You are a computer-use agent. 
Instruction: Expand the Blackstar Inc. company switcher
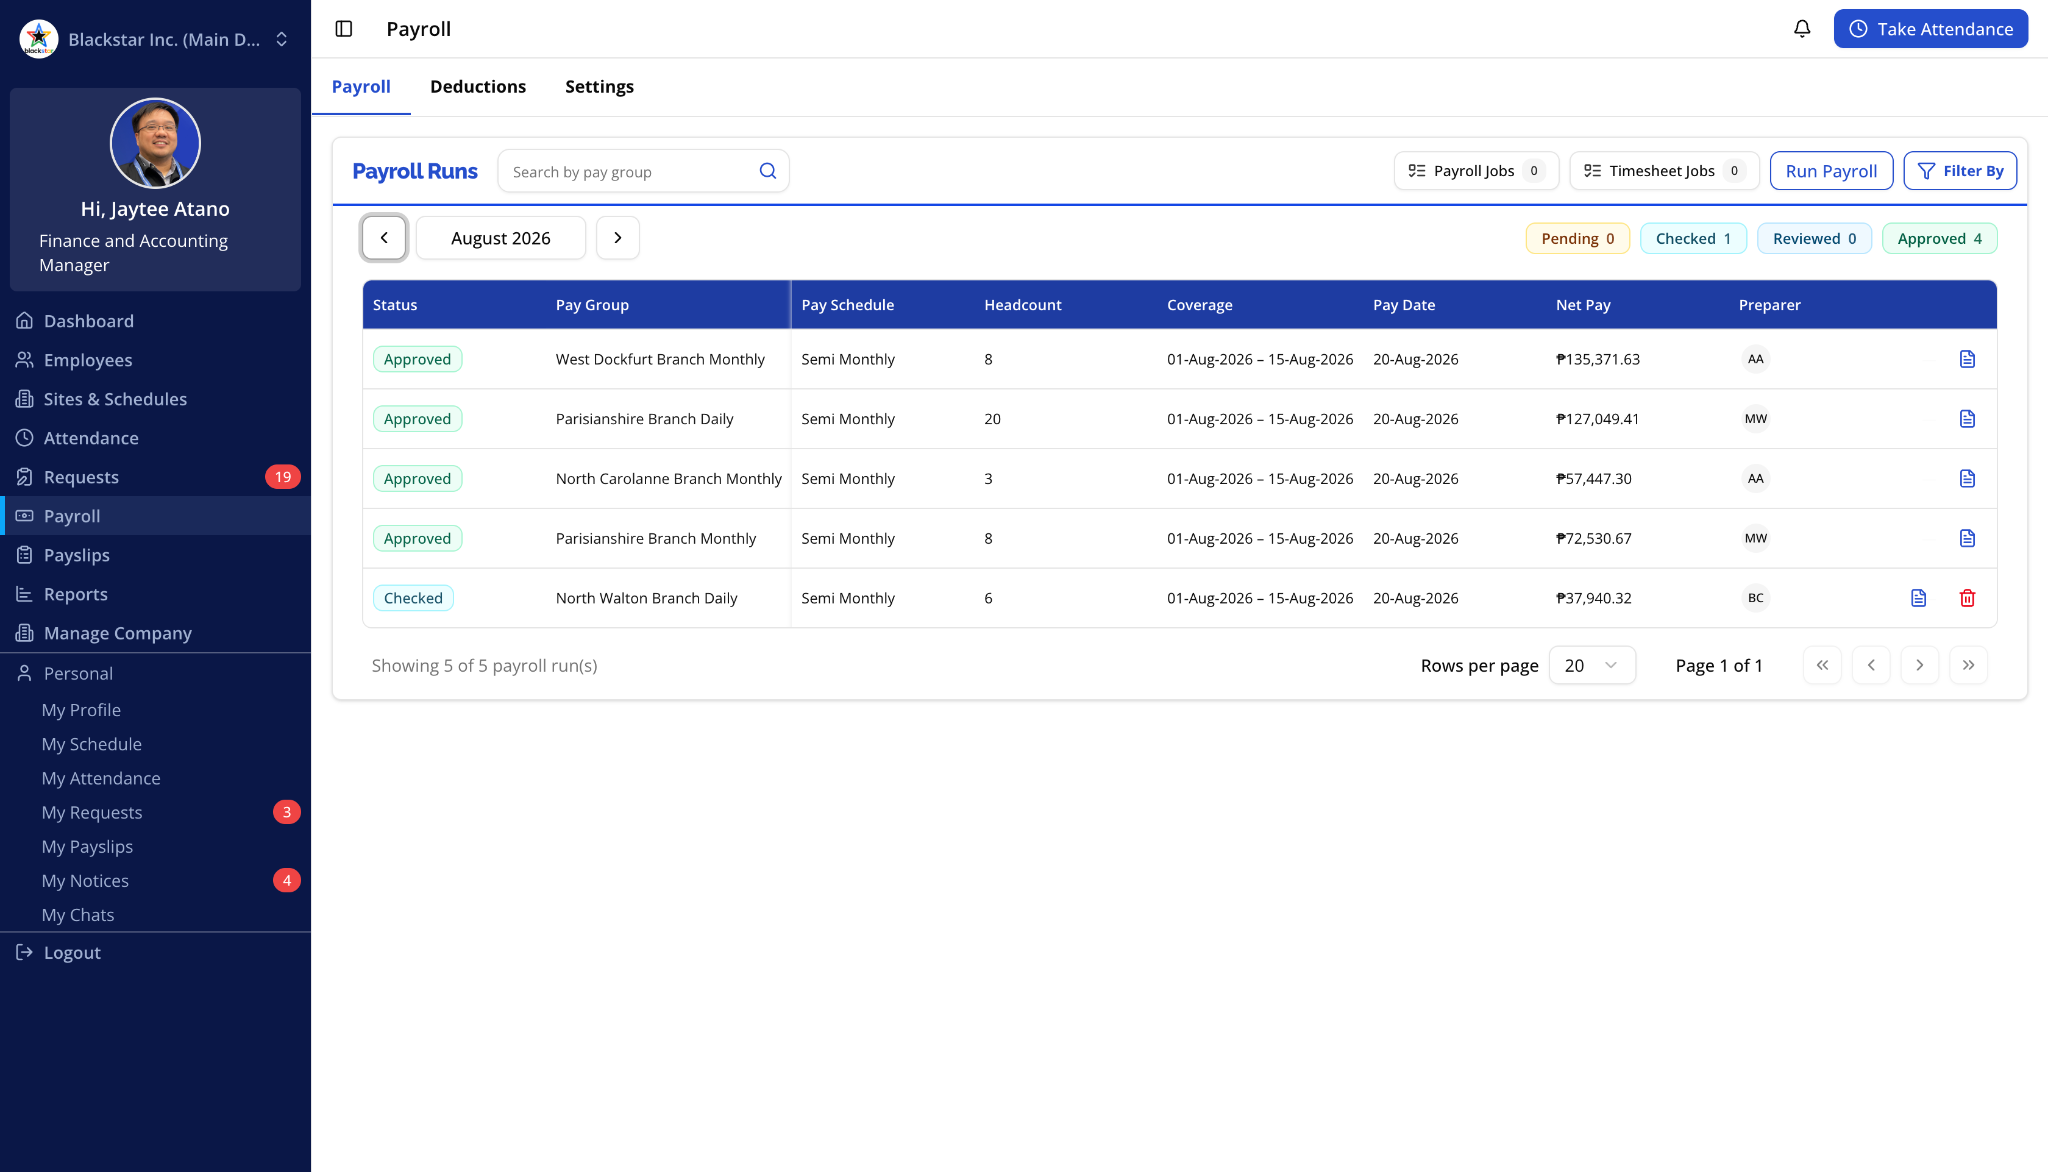click(x=155, y=39)
